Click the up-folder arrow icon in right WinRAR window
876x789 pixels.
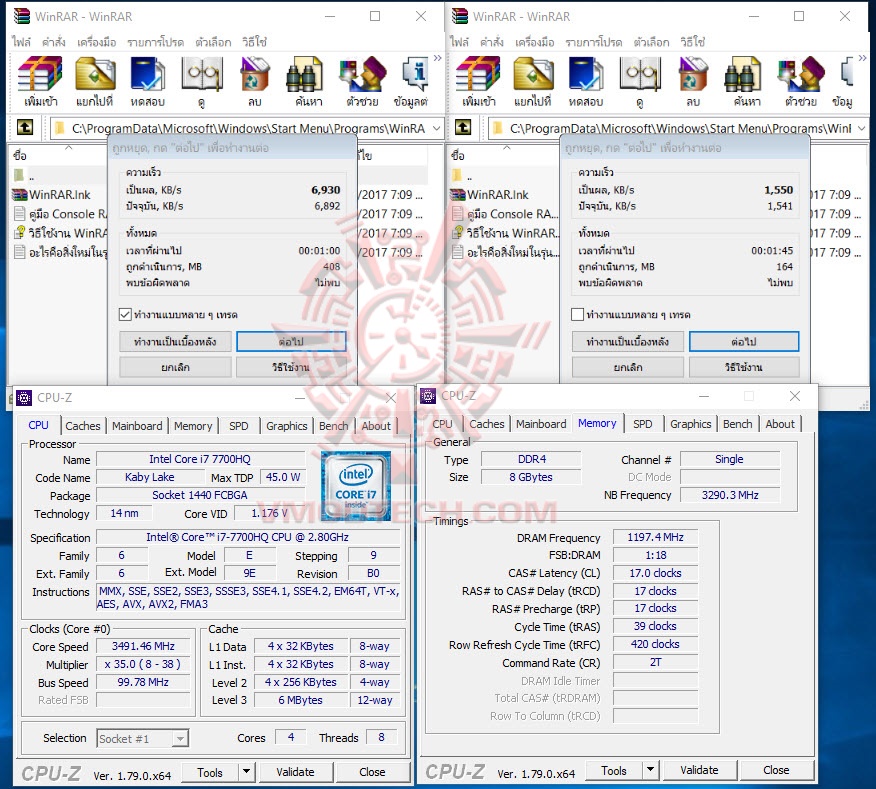click(x=463, y=128)
